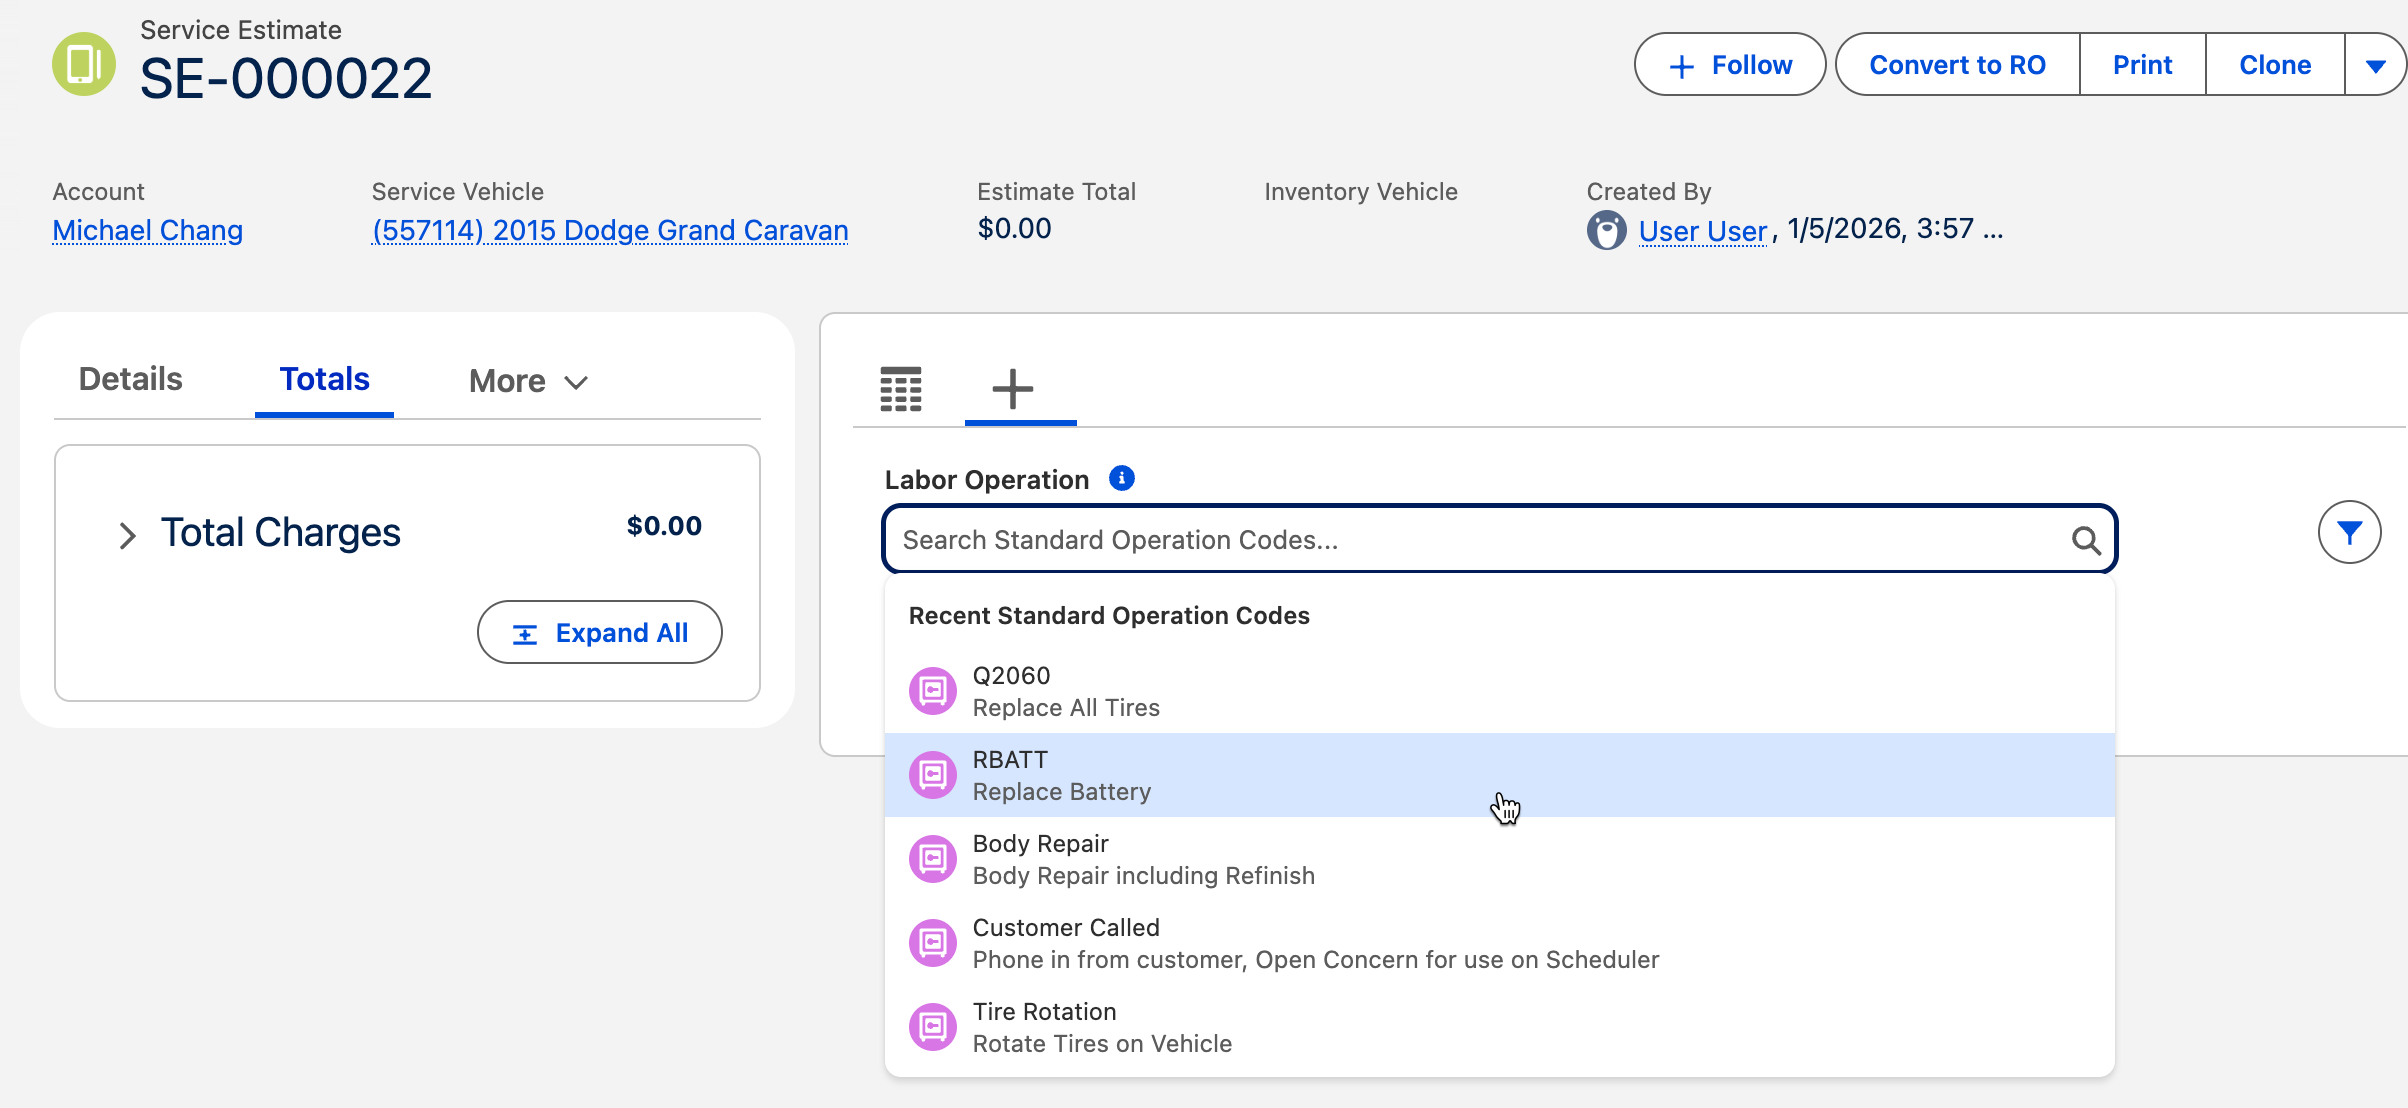Screen dimensions: 2408x1108
Task: Click the Expand All button
Action: tap(600, 633)
